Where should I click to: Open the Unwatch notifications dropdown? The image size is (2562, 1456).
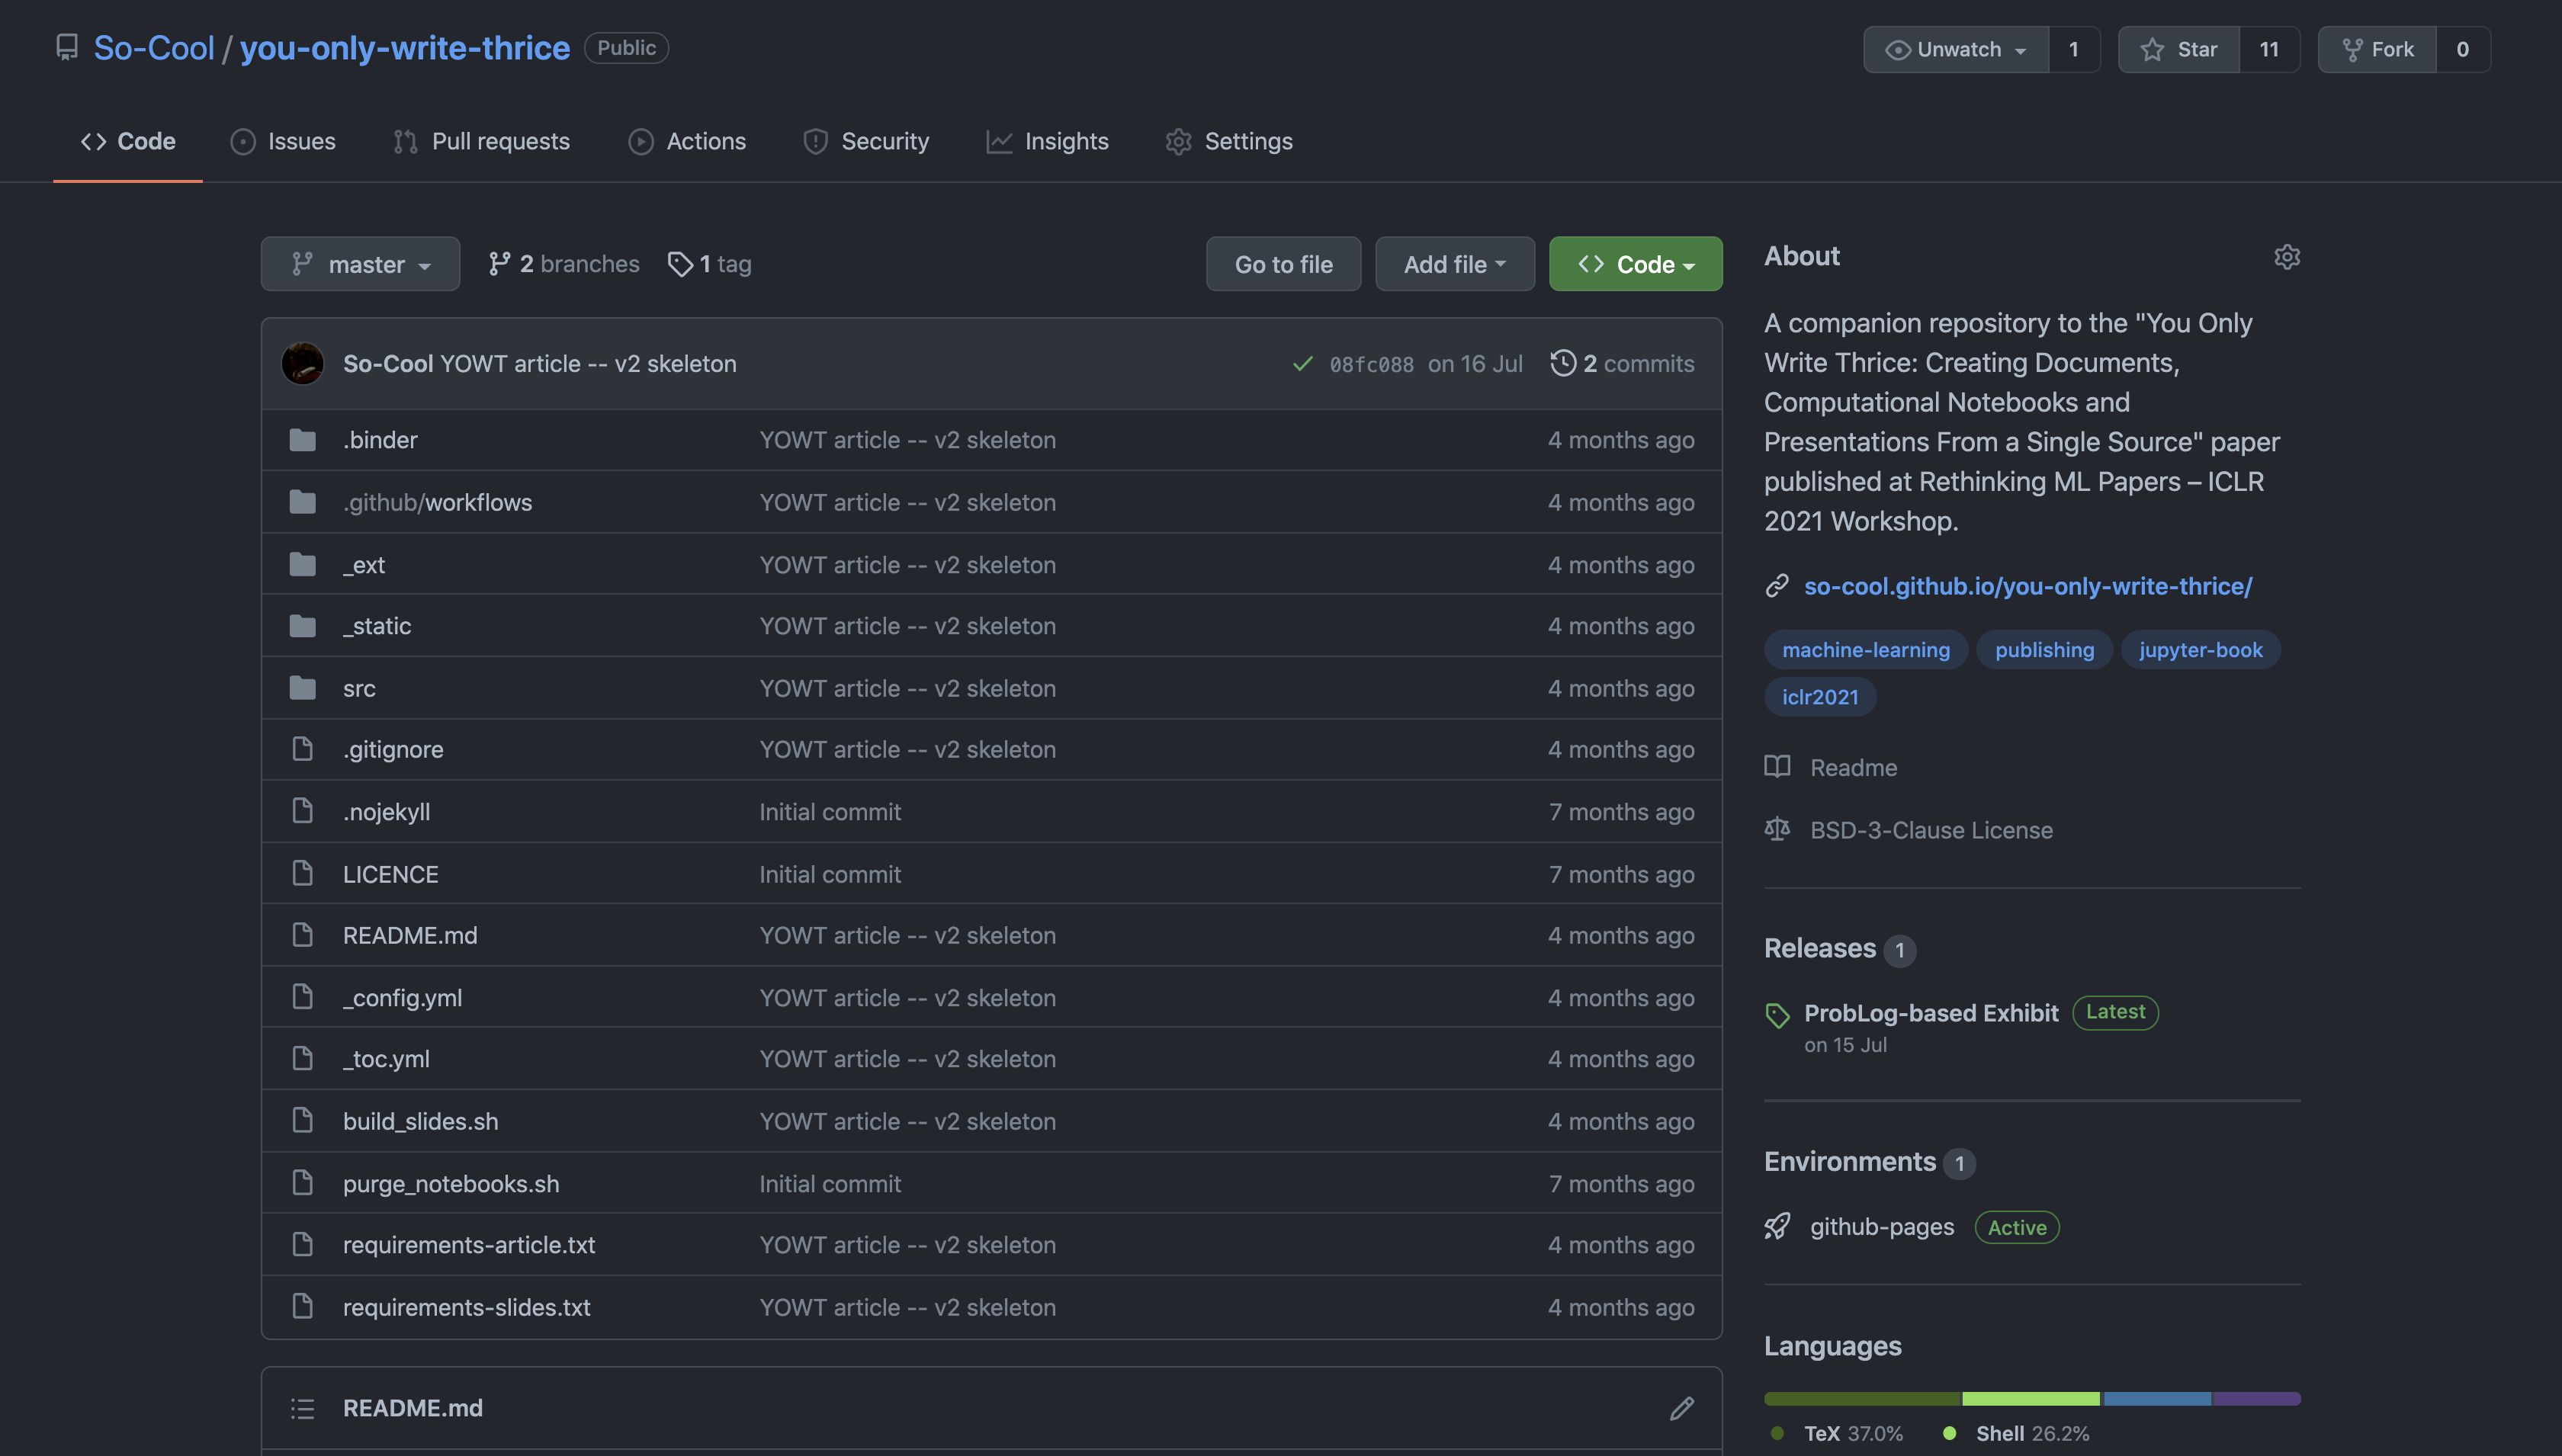click(x=1956, y=49)
